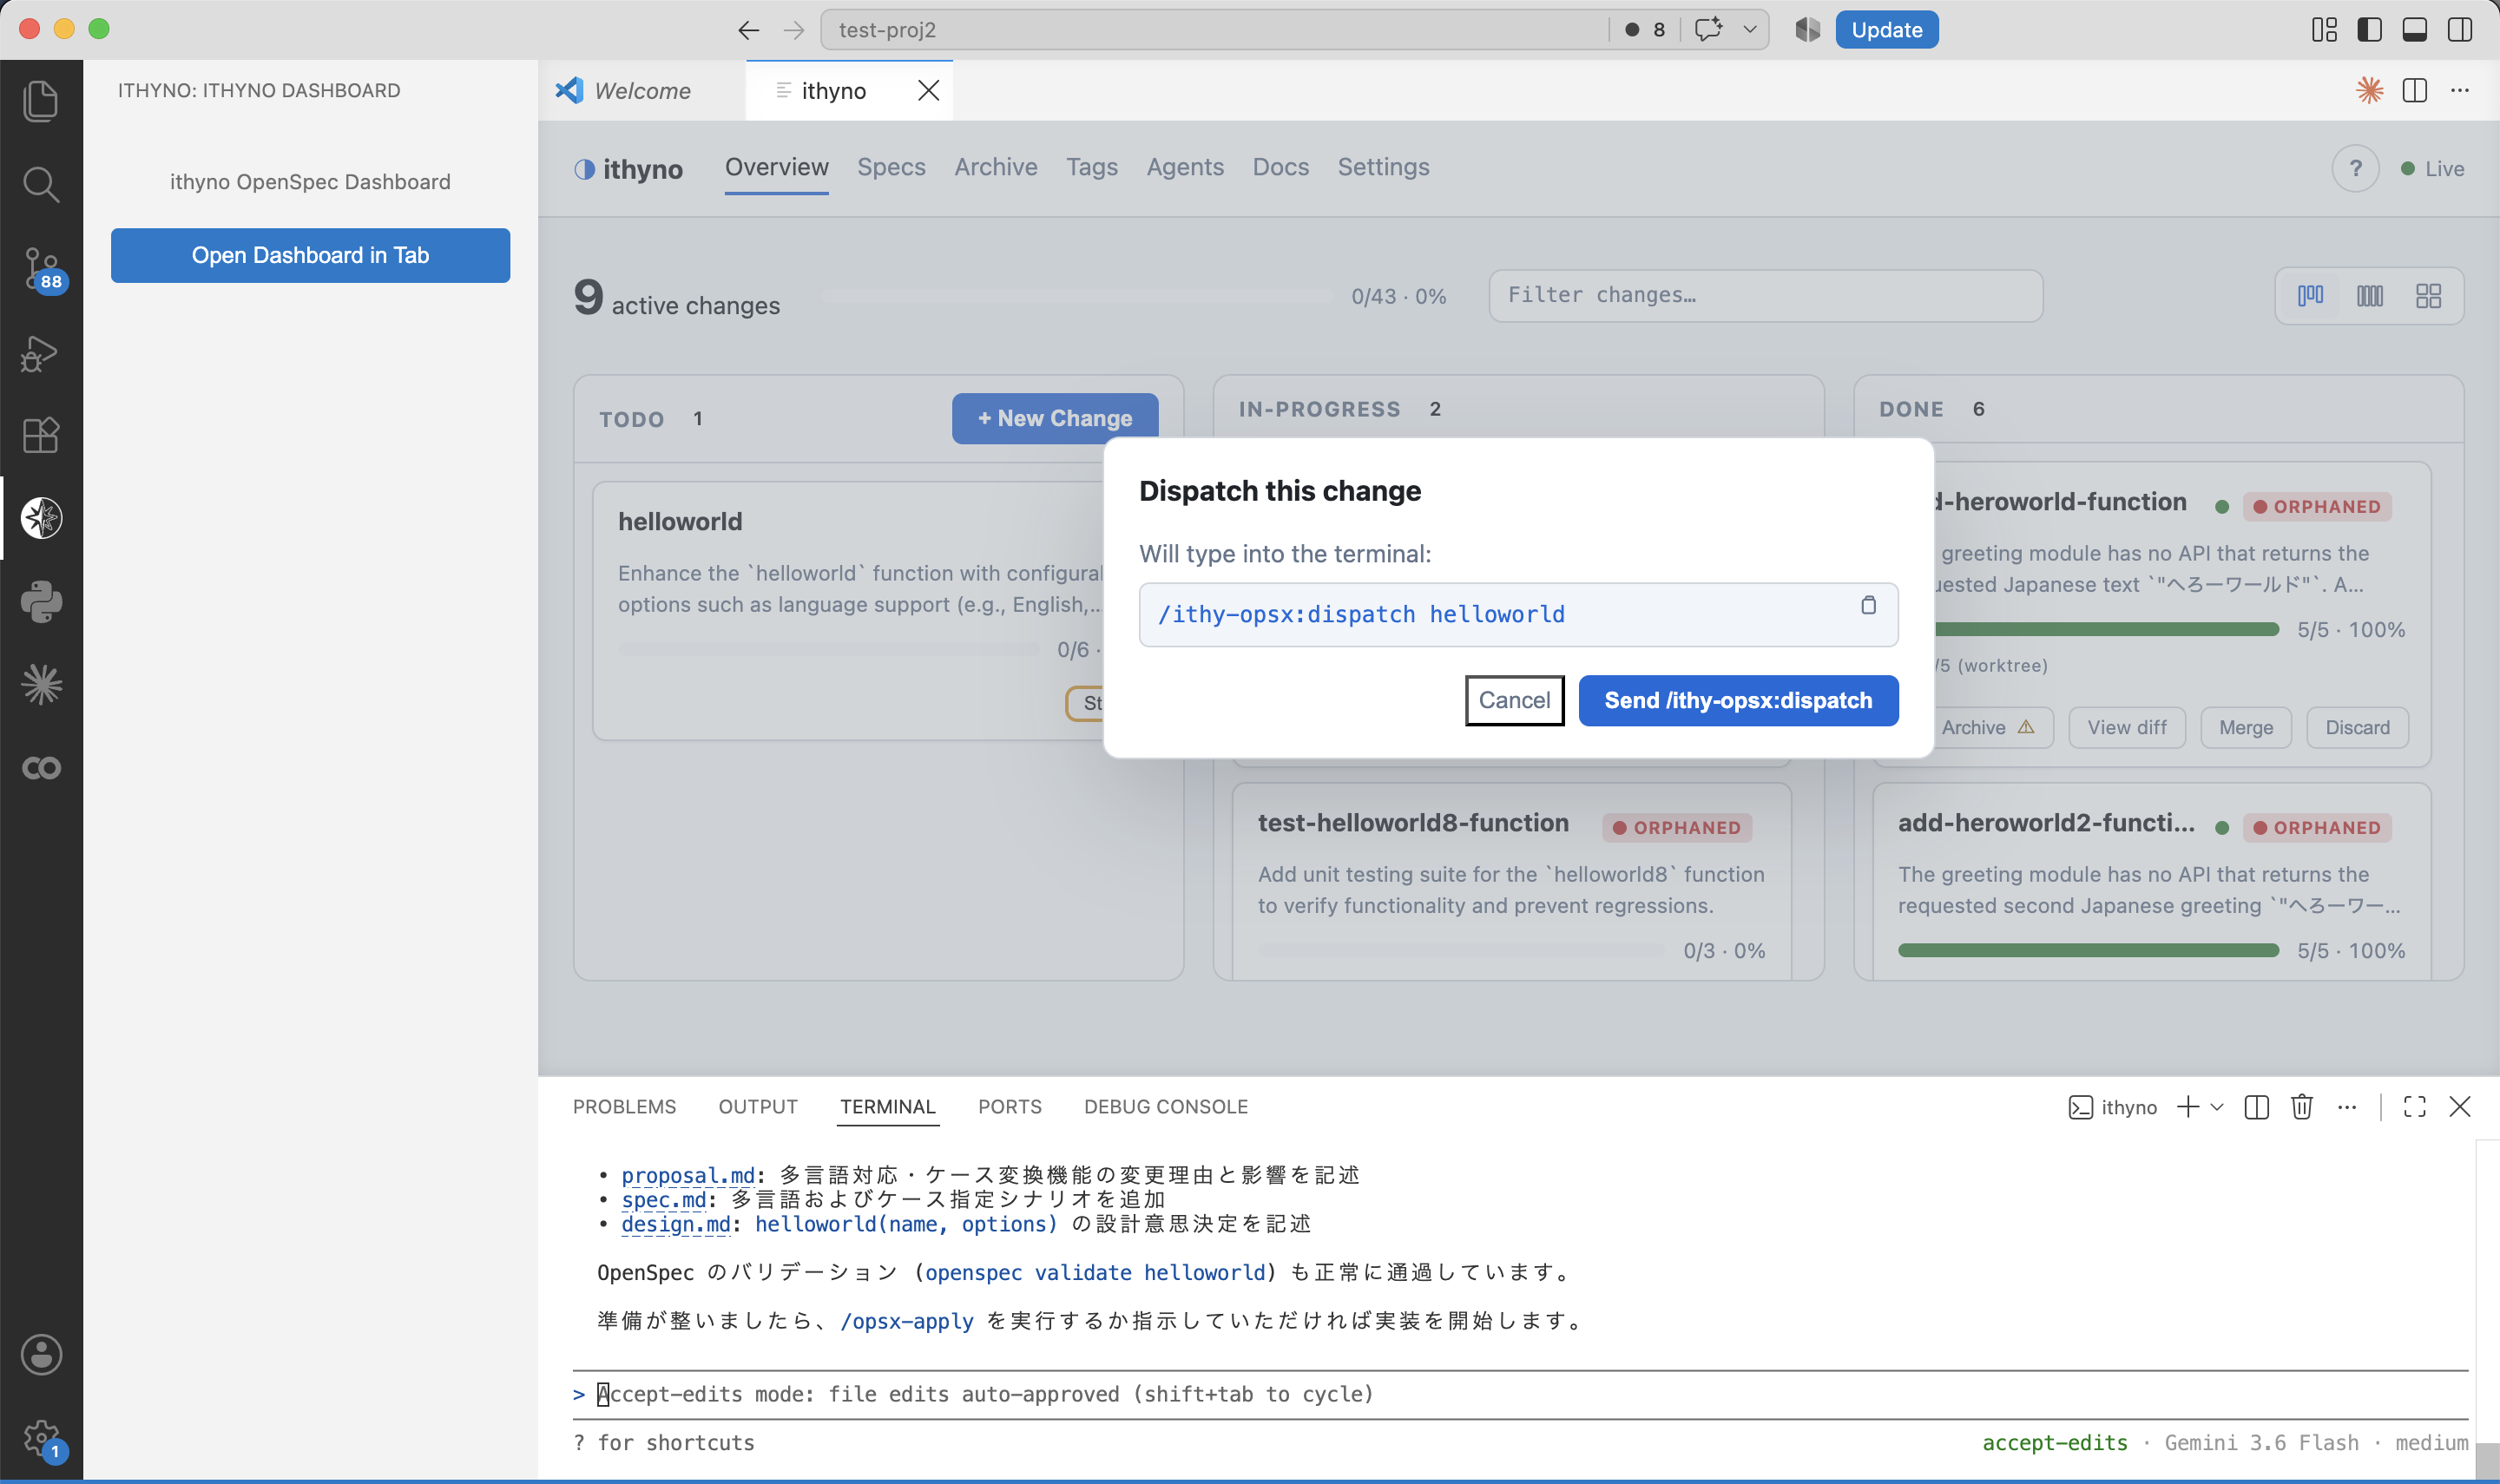Viewport: 2500px width, 1484px height.
Task: Click the hexagon icon beside Update
Action: point(1808,30)
